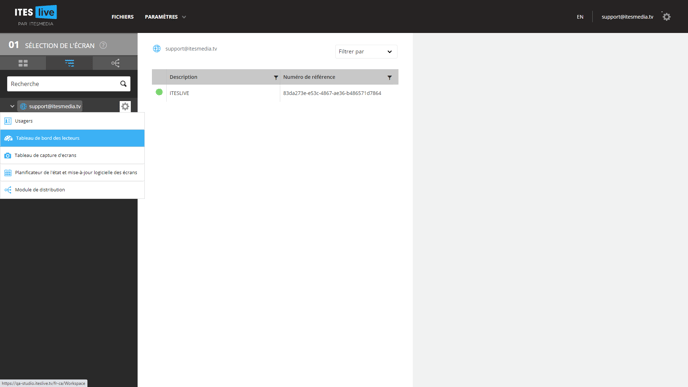Select support@itesmedia.tv in the sidebar tree

click(x=50, y=106)
